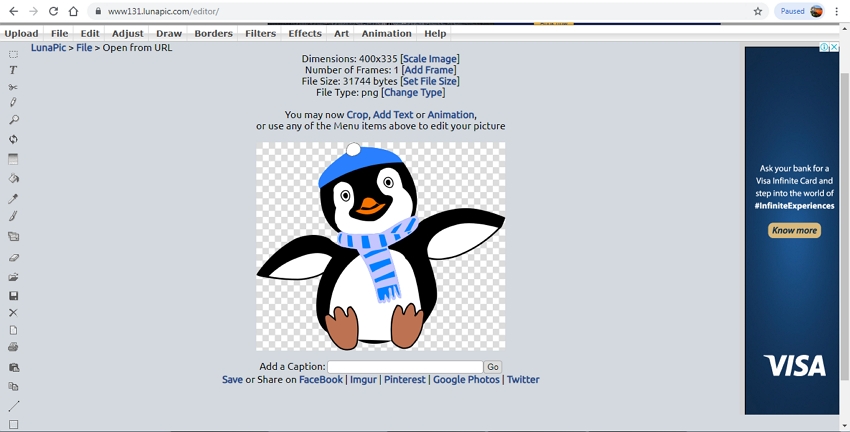Select the diagonal line drawing tool

pyautogui.click(x=13, y=406)
